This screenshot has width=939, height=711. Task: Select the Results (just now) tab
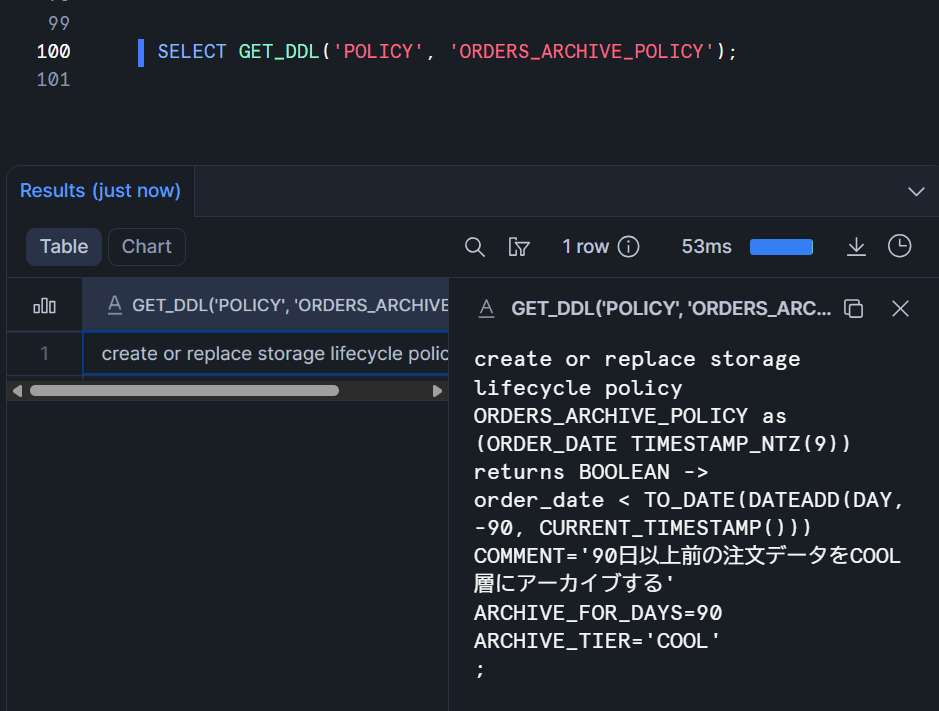point(100,190)
